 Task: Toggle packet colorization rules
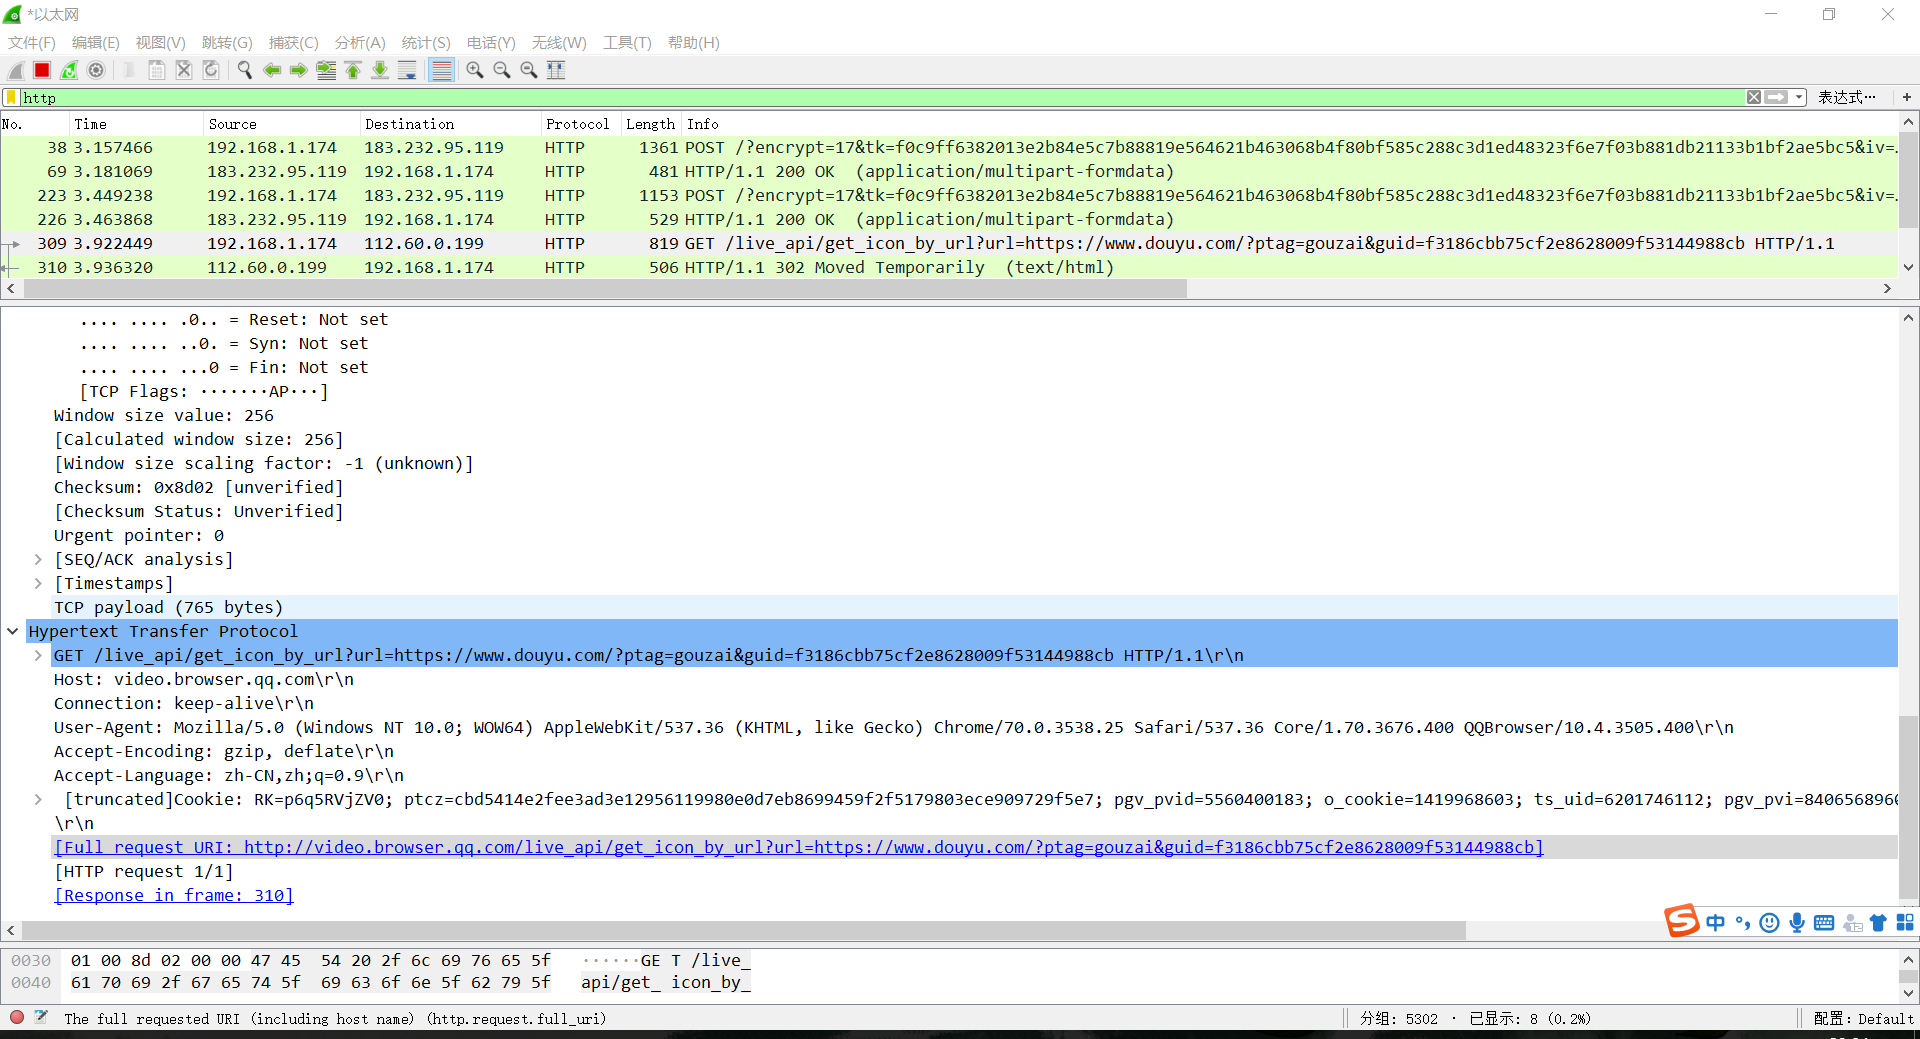coord(441,70)
